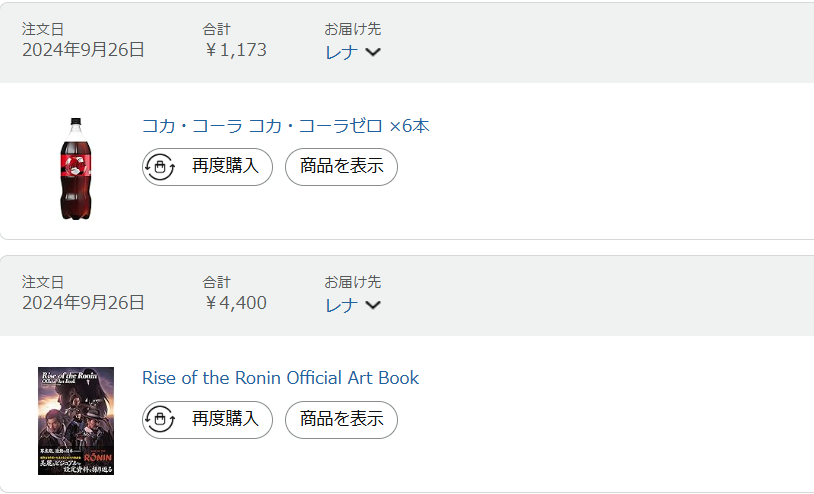The height and width of the screenshot is (494, 814).
Task: Click the お届け先 label in the art book order
Action: pyautogui.click(x=352, y=282)
